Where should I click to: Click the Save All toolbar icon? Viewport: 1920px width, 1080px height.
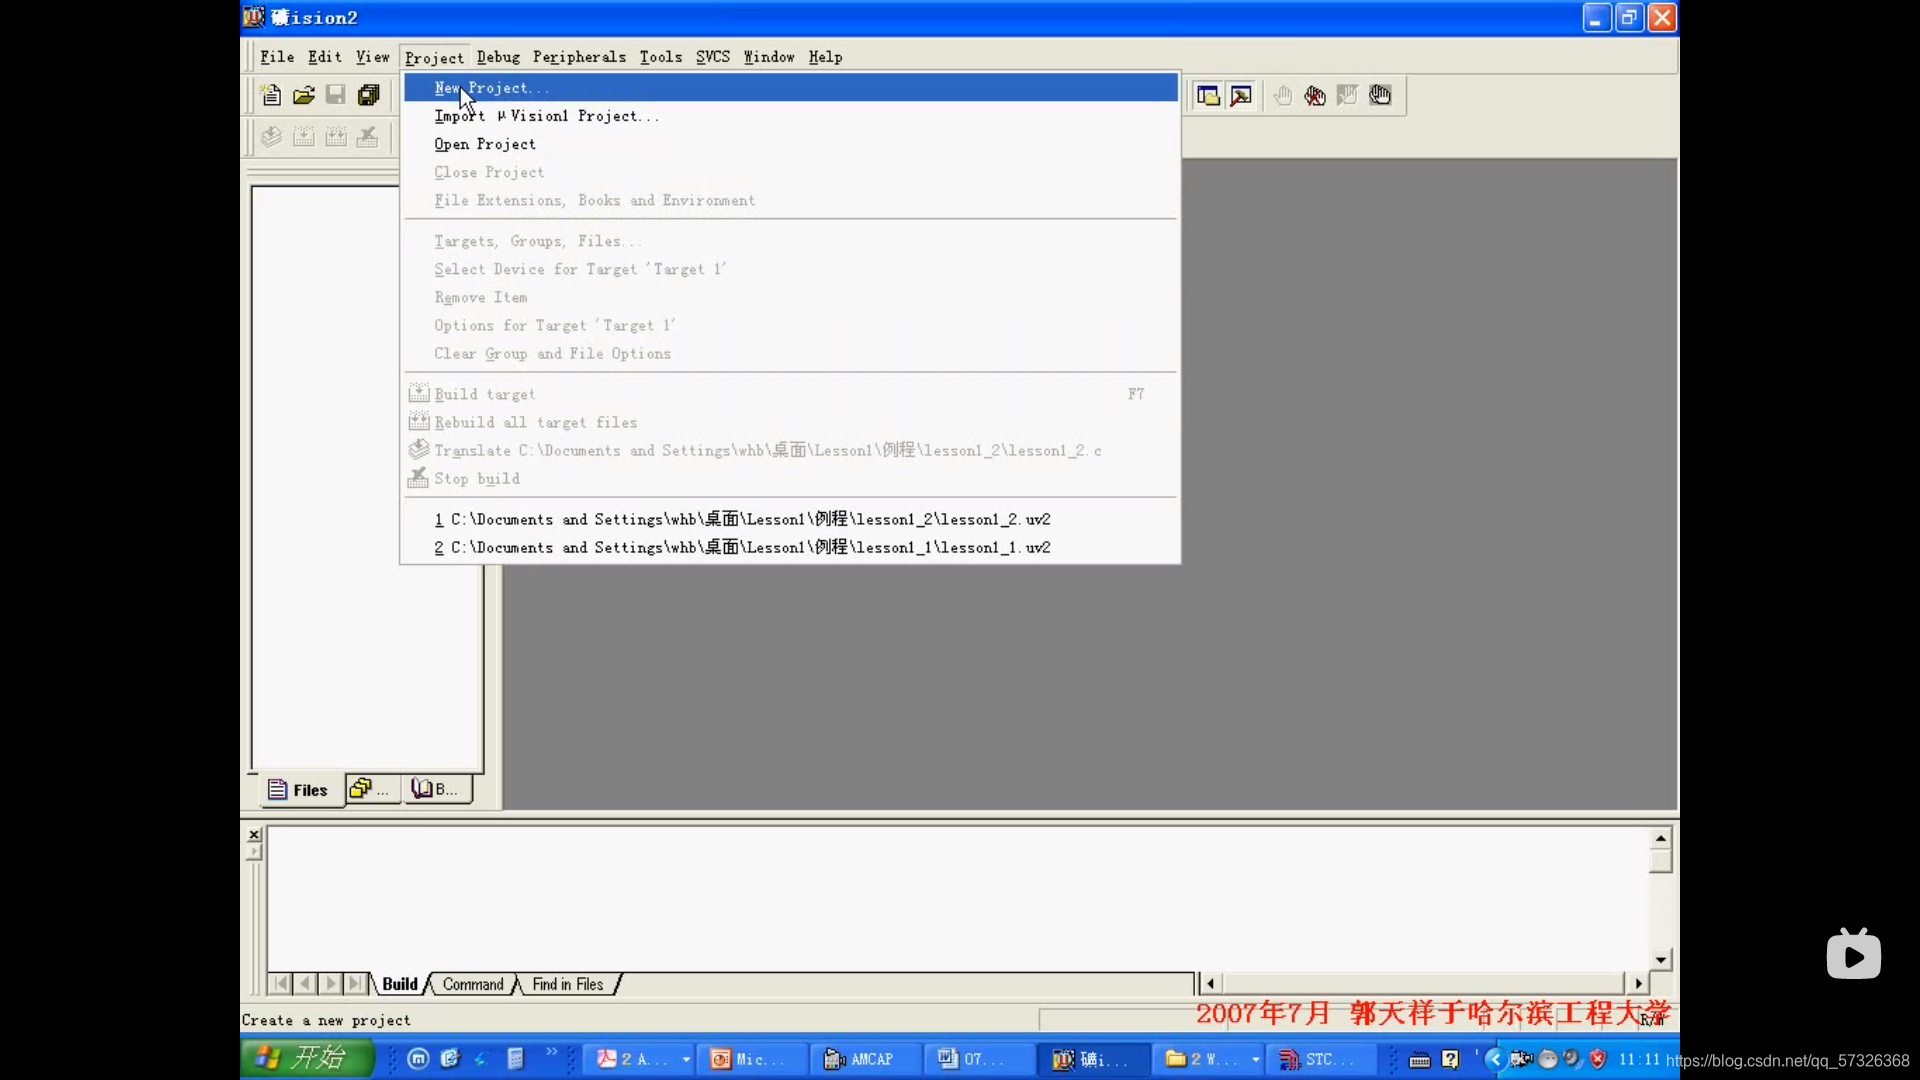pyautogui.click(x=368, y=95)
